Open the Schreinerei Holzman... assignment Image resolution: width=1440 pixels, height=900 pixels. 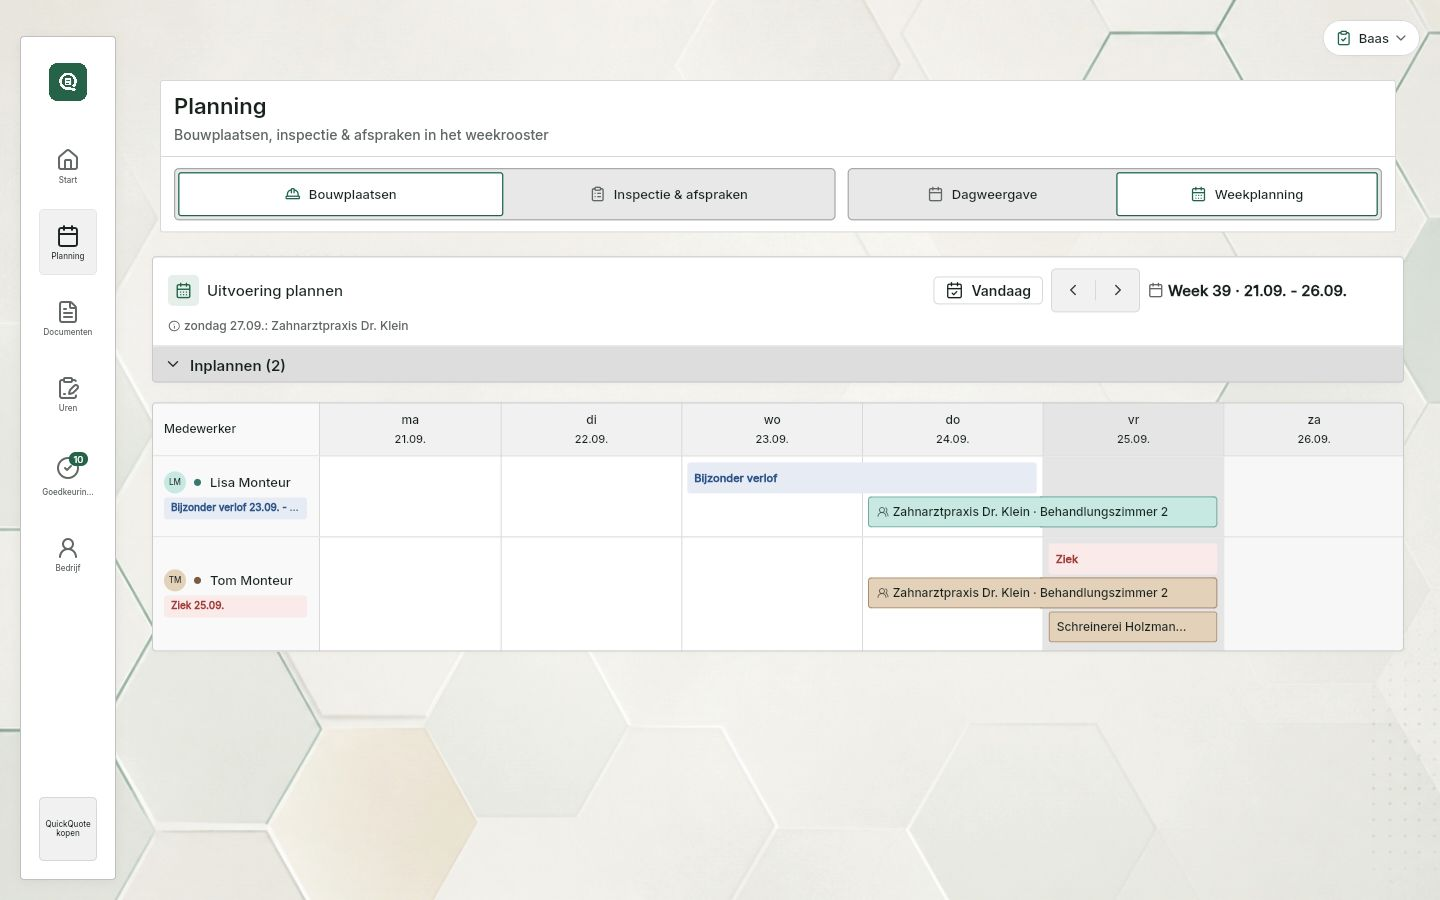click(x=1132, y=627)
